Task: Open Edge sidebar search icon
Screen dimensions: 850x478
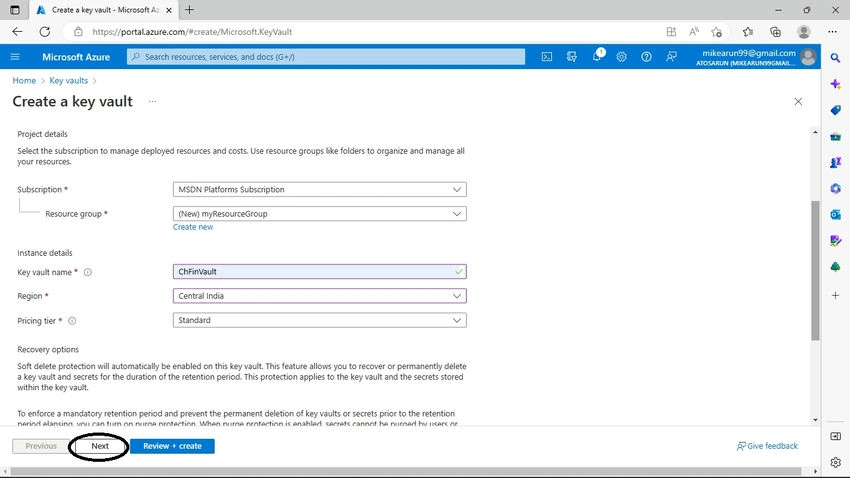Action: pyautogui.click(x=835, y=58)
